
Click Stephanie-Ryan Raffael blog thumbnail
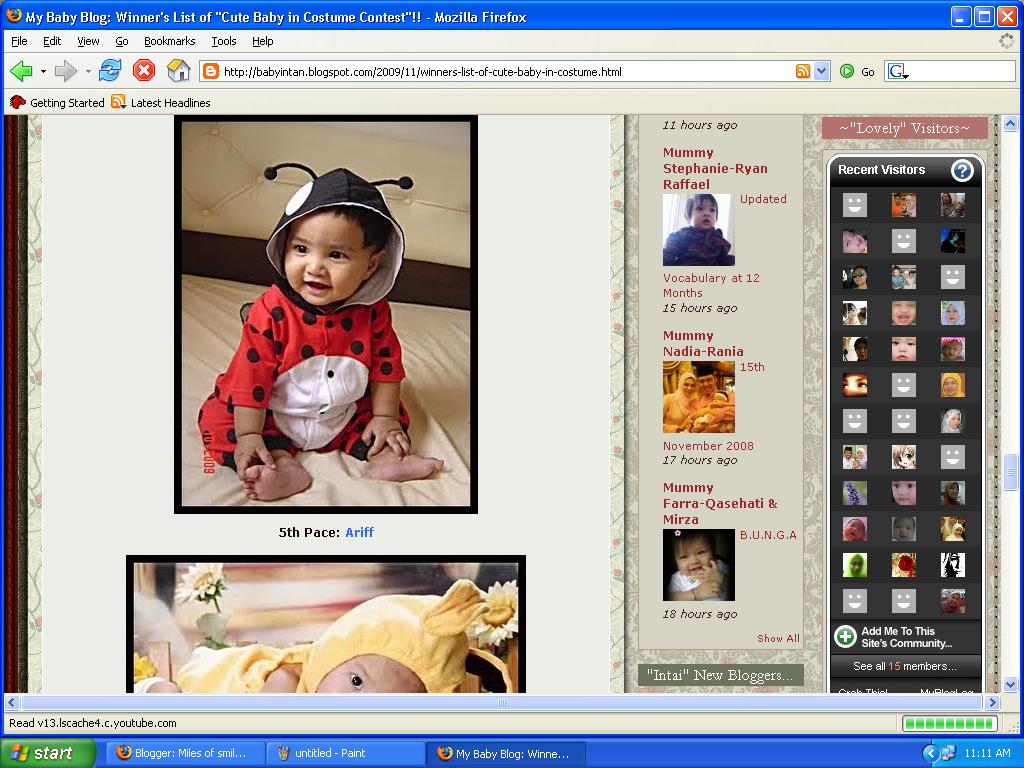click(698, 229)
